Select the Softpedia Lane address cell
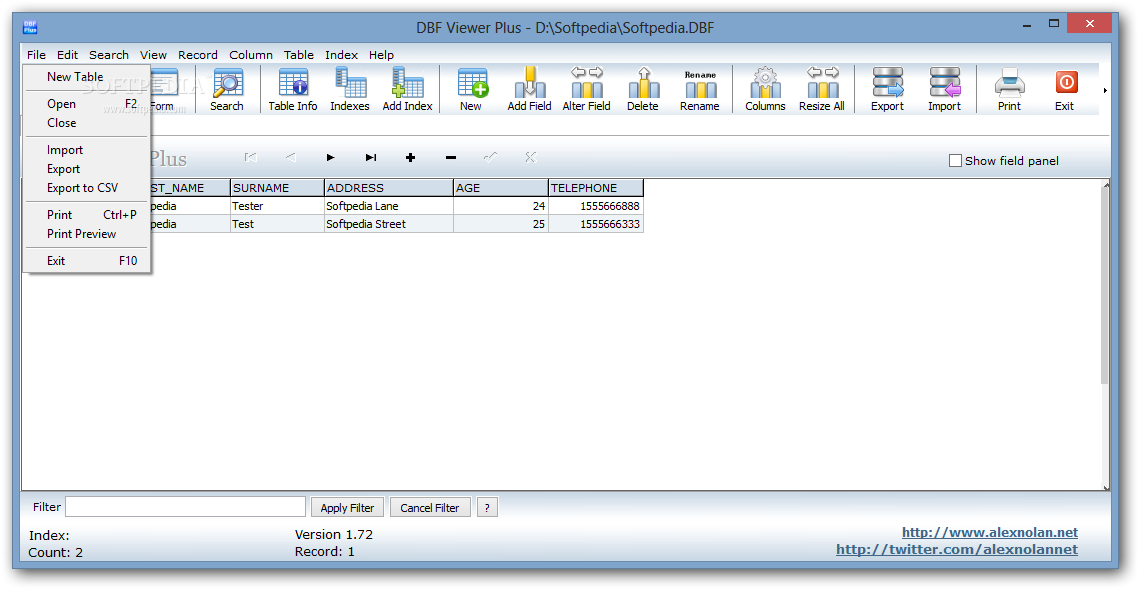This screenshot has height=589, width=1139. coord(389,206)
